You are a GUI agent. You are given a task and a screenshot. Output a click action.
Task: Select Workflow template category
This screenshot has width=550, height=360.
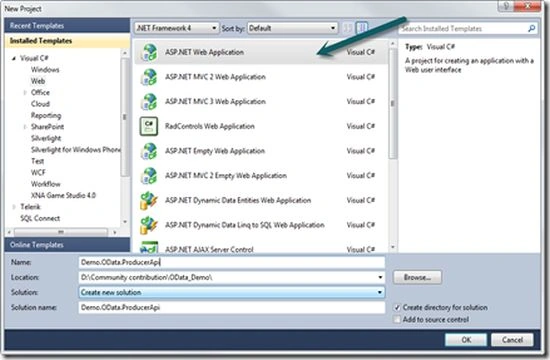click(46, 184)
